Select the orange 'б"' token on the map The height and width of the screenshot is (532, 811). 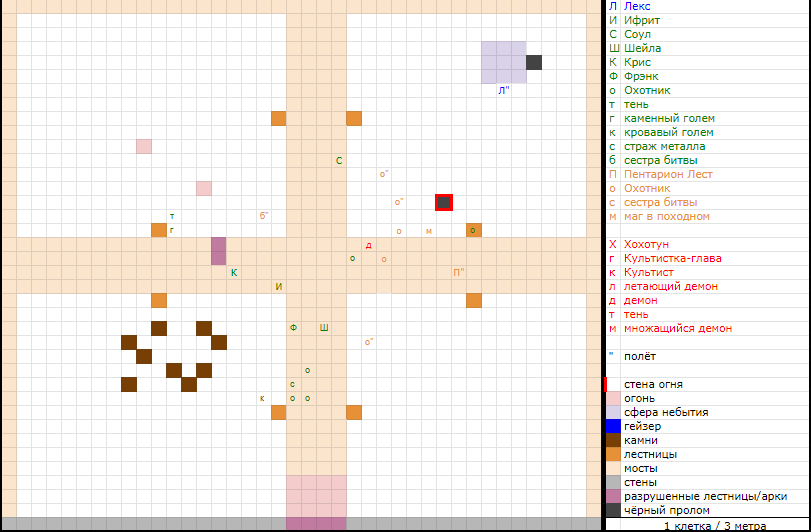point(264,216)
